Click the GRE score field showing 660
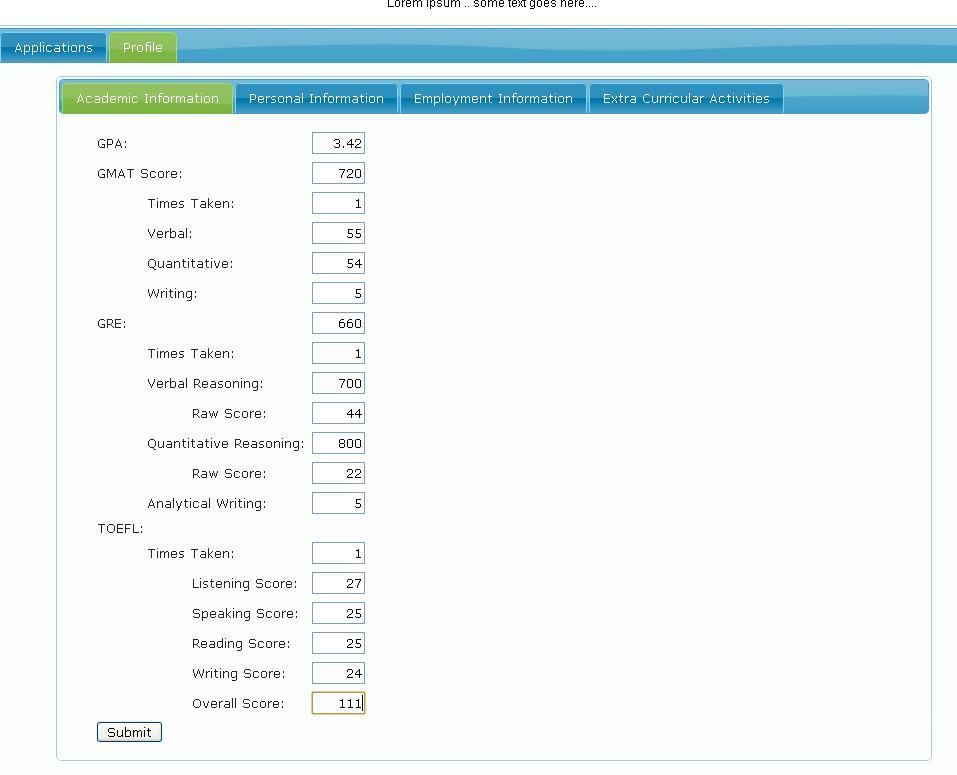This screenshot has width=957, height=775. [338, 323]
